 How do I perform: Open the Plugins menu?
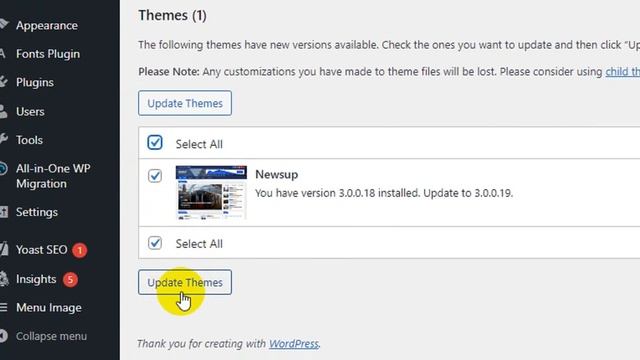35,82
